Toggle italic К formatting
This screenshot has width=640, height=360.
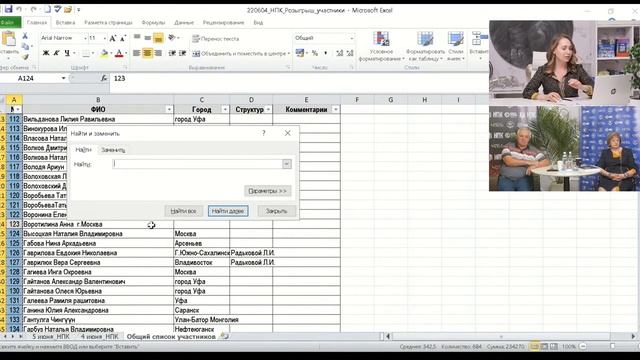56,53
